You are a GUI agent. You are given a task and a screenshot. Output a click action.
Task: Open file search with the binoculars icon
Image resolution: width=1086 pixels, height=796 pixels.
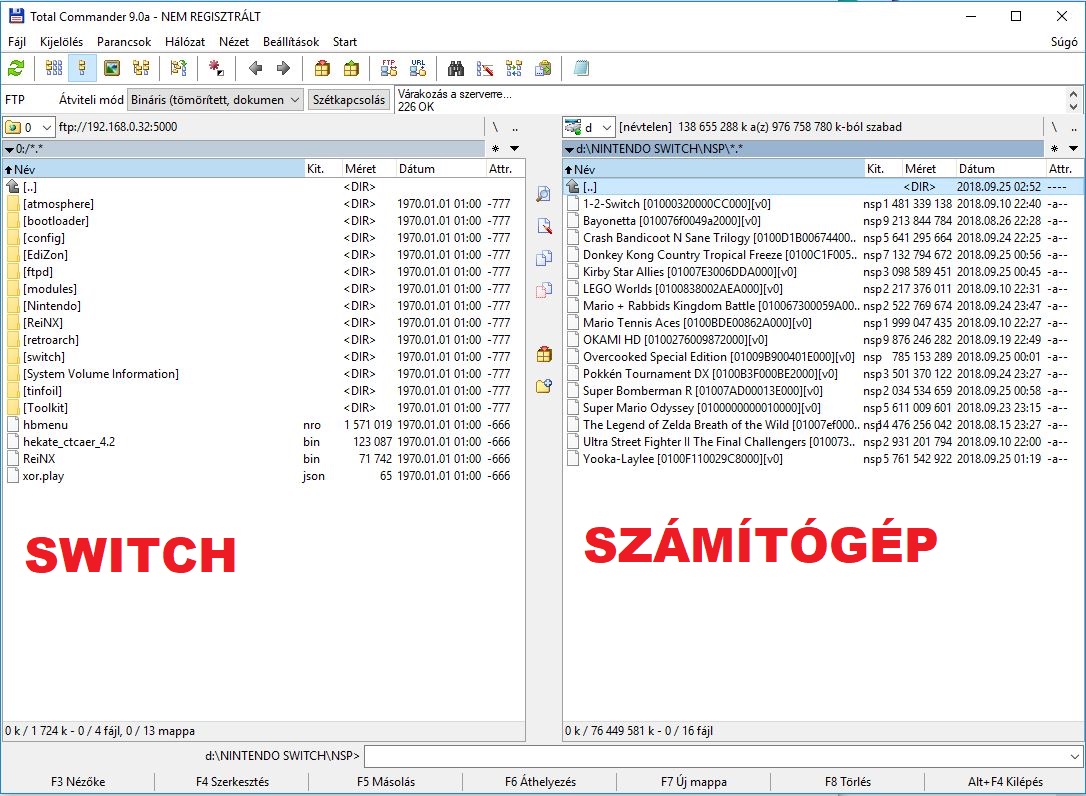(x=456, y=68)
